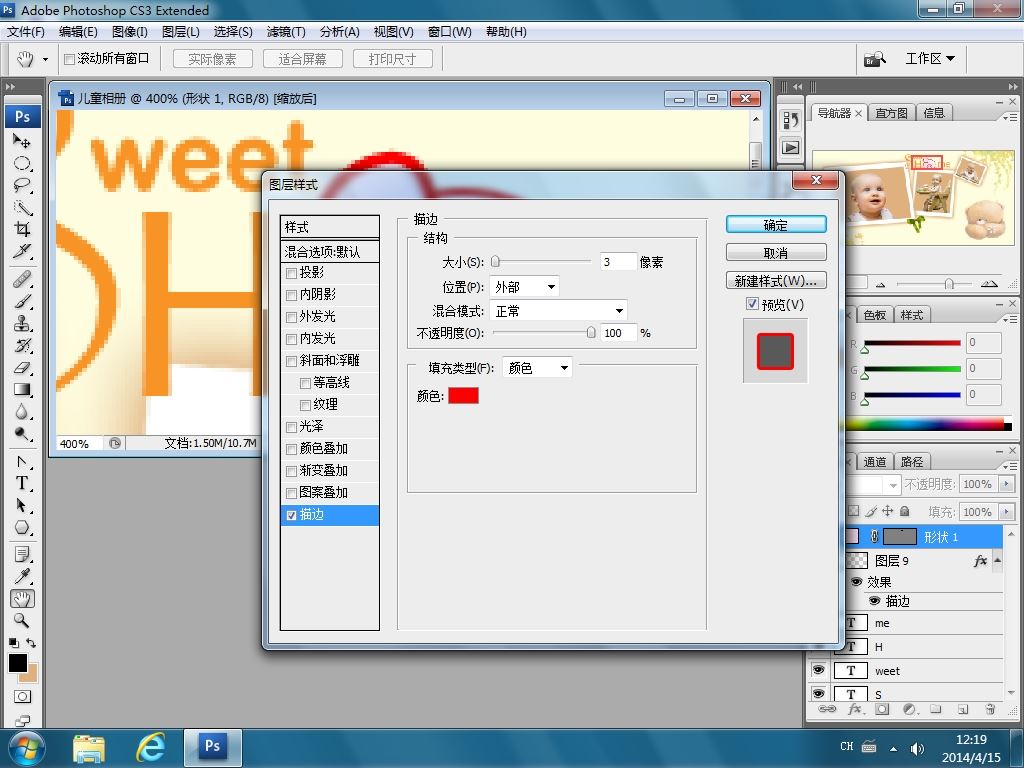This screenshot has height=768, width=1024.
Task: Select the Lasso tool
Action: tap(22, 185)
